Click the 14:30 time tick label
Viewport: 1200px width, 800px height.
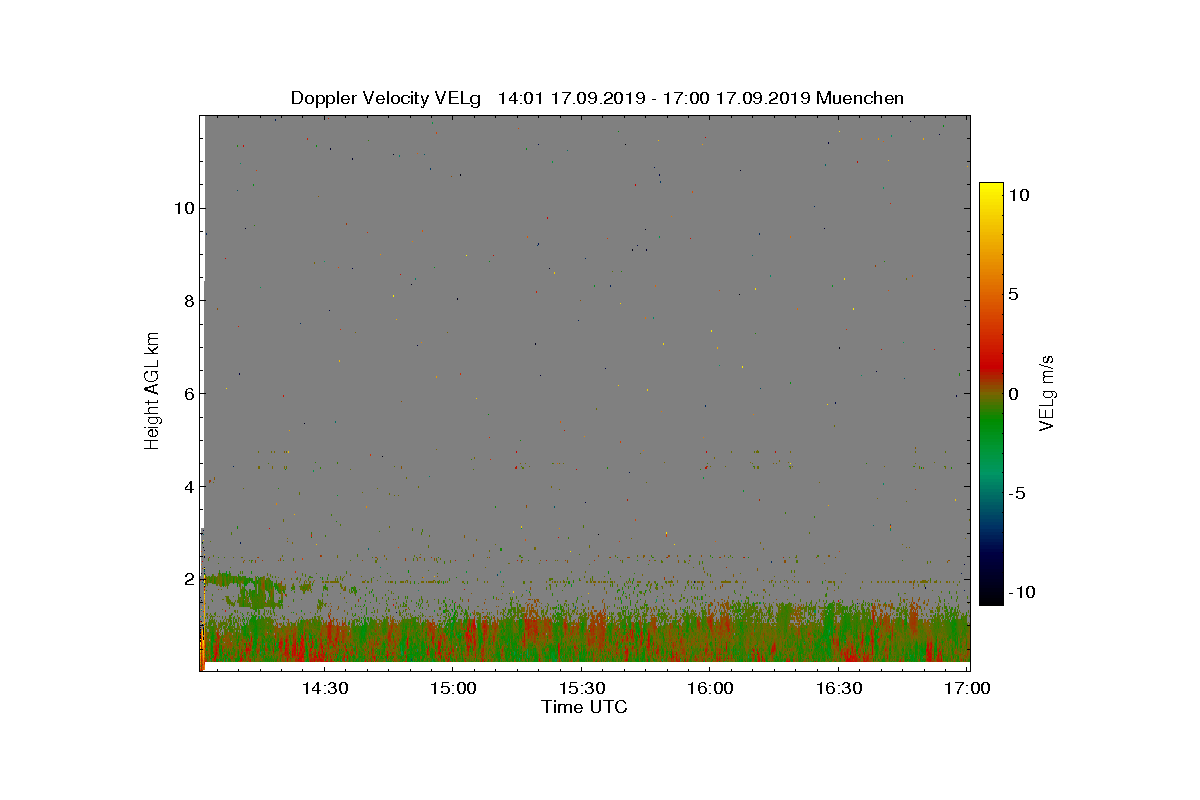pos(324,689)
